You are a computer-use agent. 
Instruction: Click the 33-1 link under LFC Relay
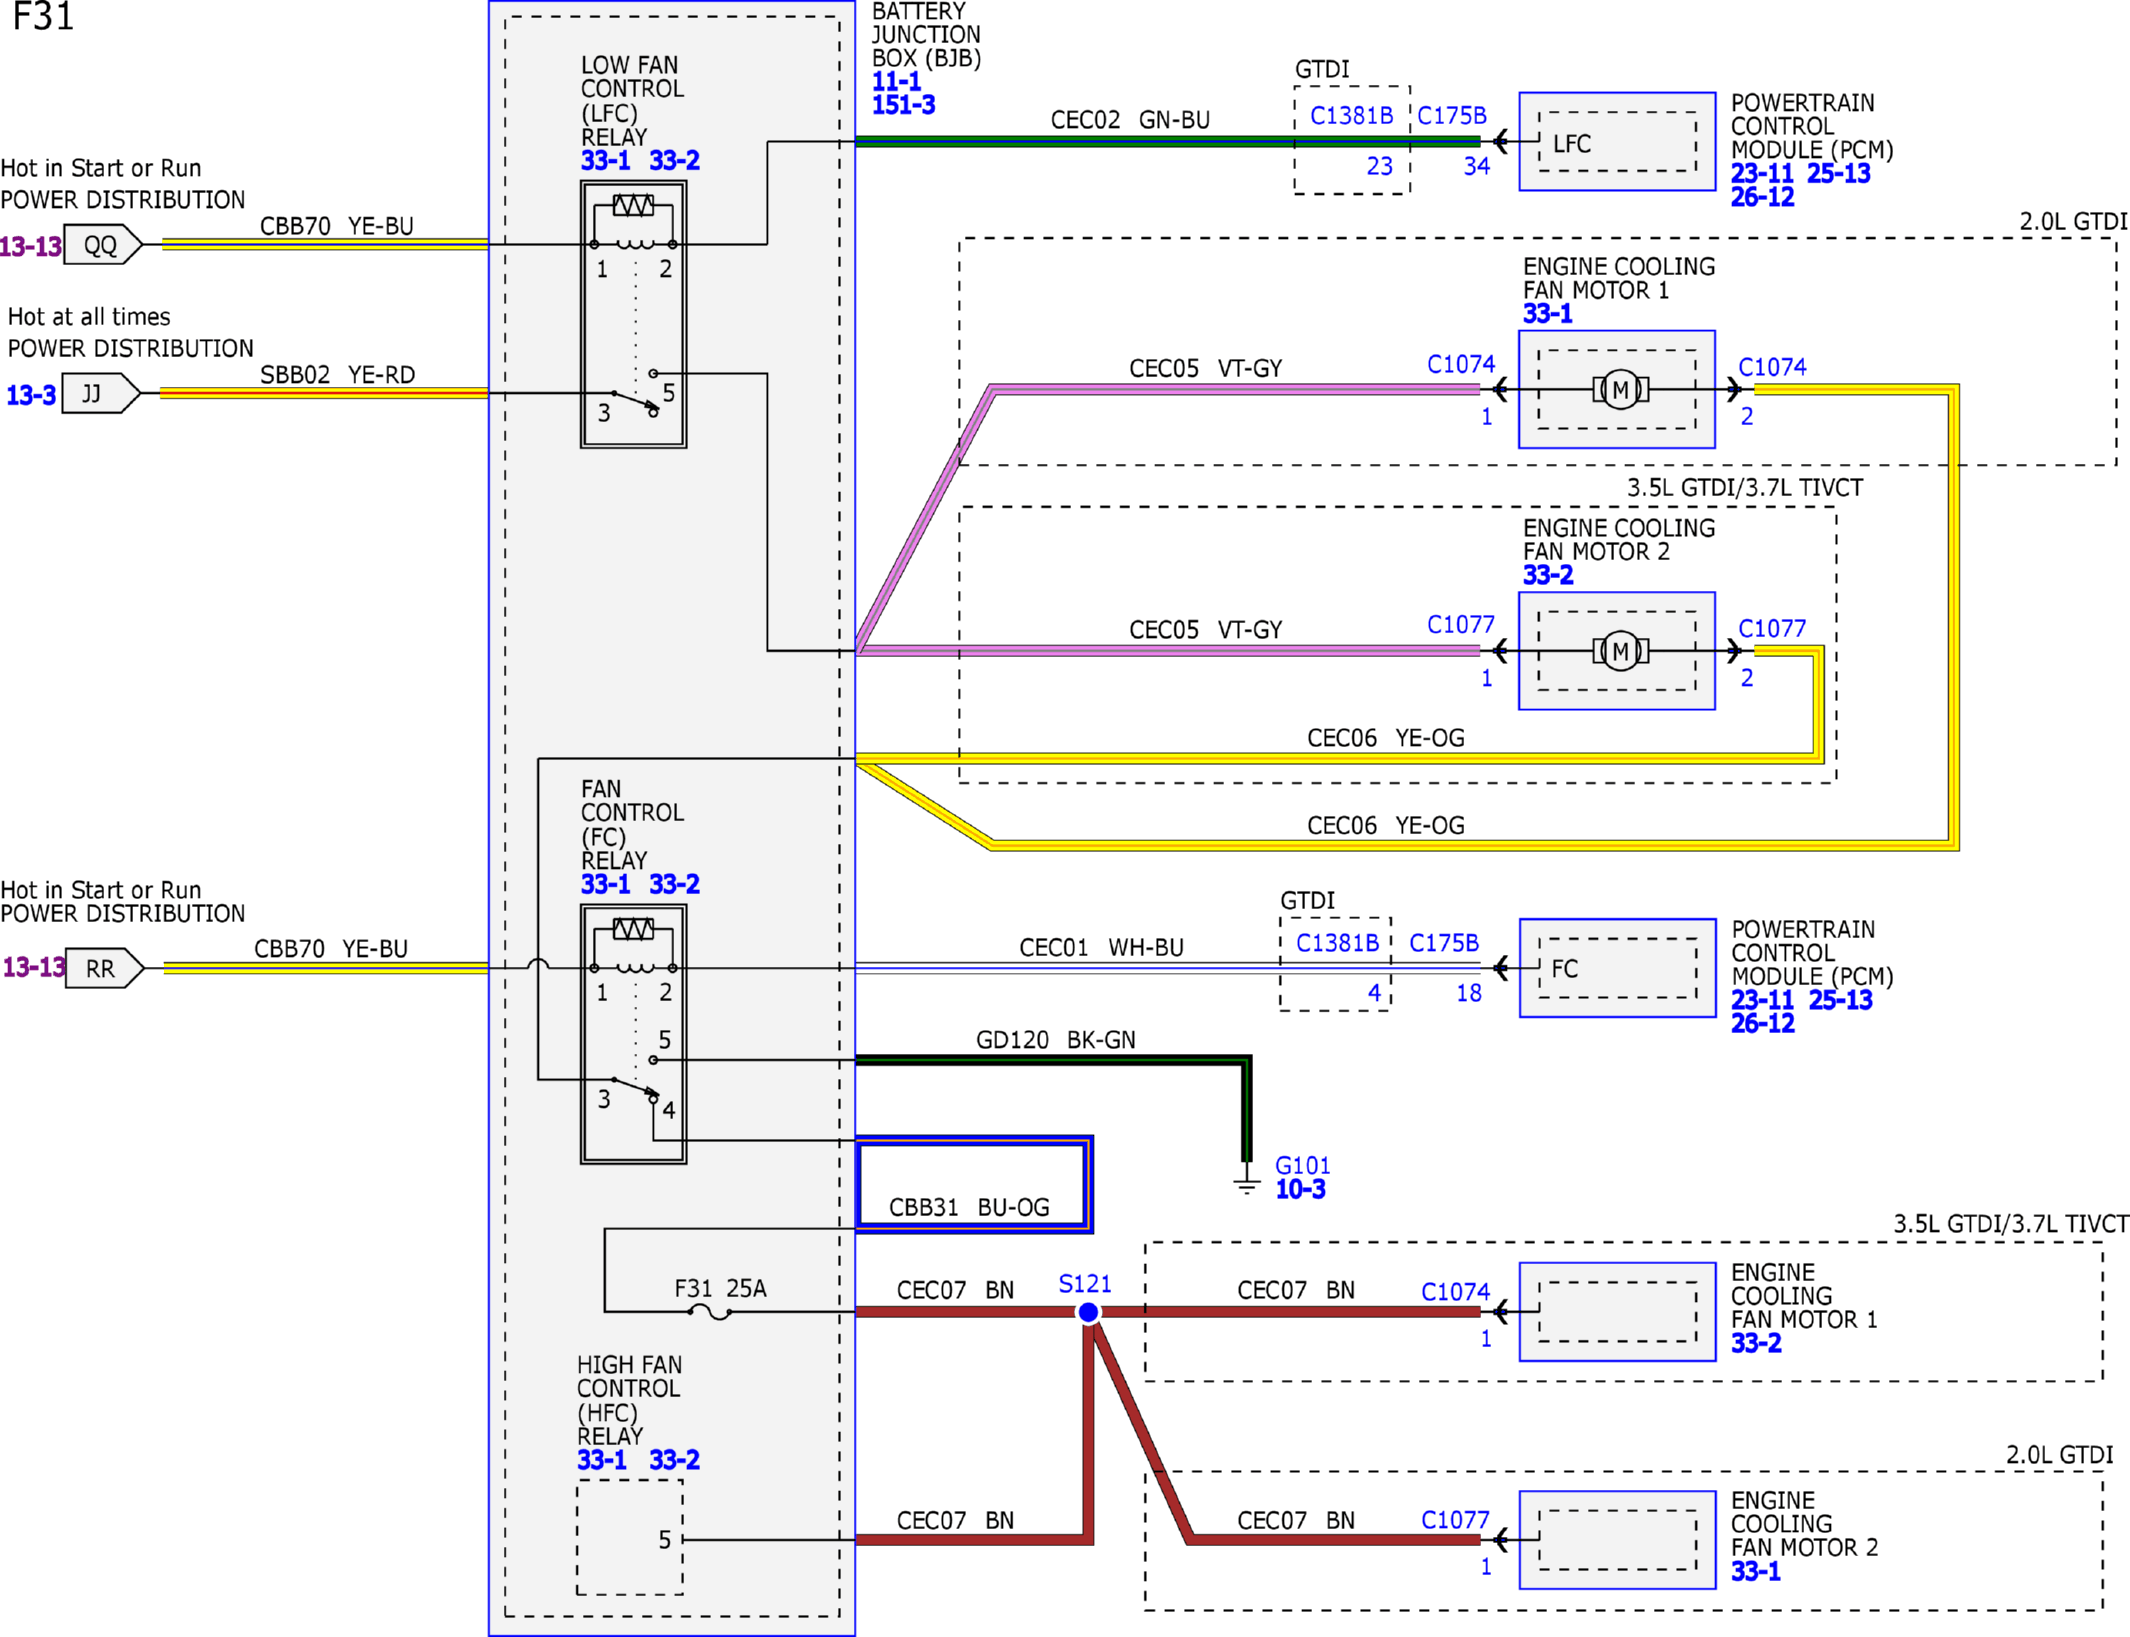(605, 161)
